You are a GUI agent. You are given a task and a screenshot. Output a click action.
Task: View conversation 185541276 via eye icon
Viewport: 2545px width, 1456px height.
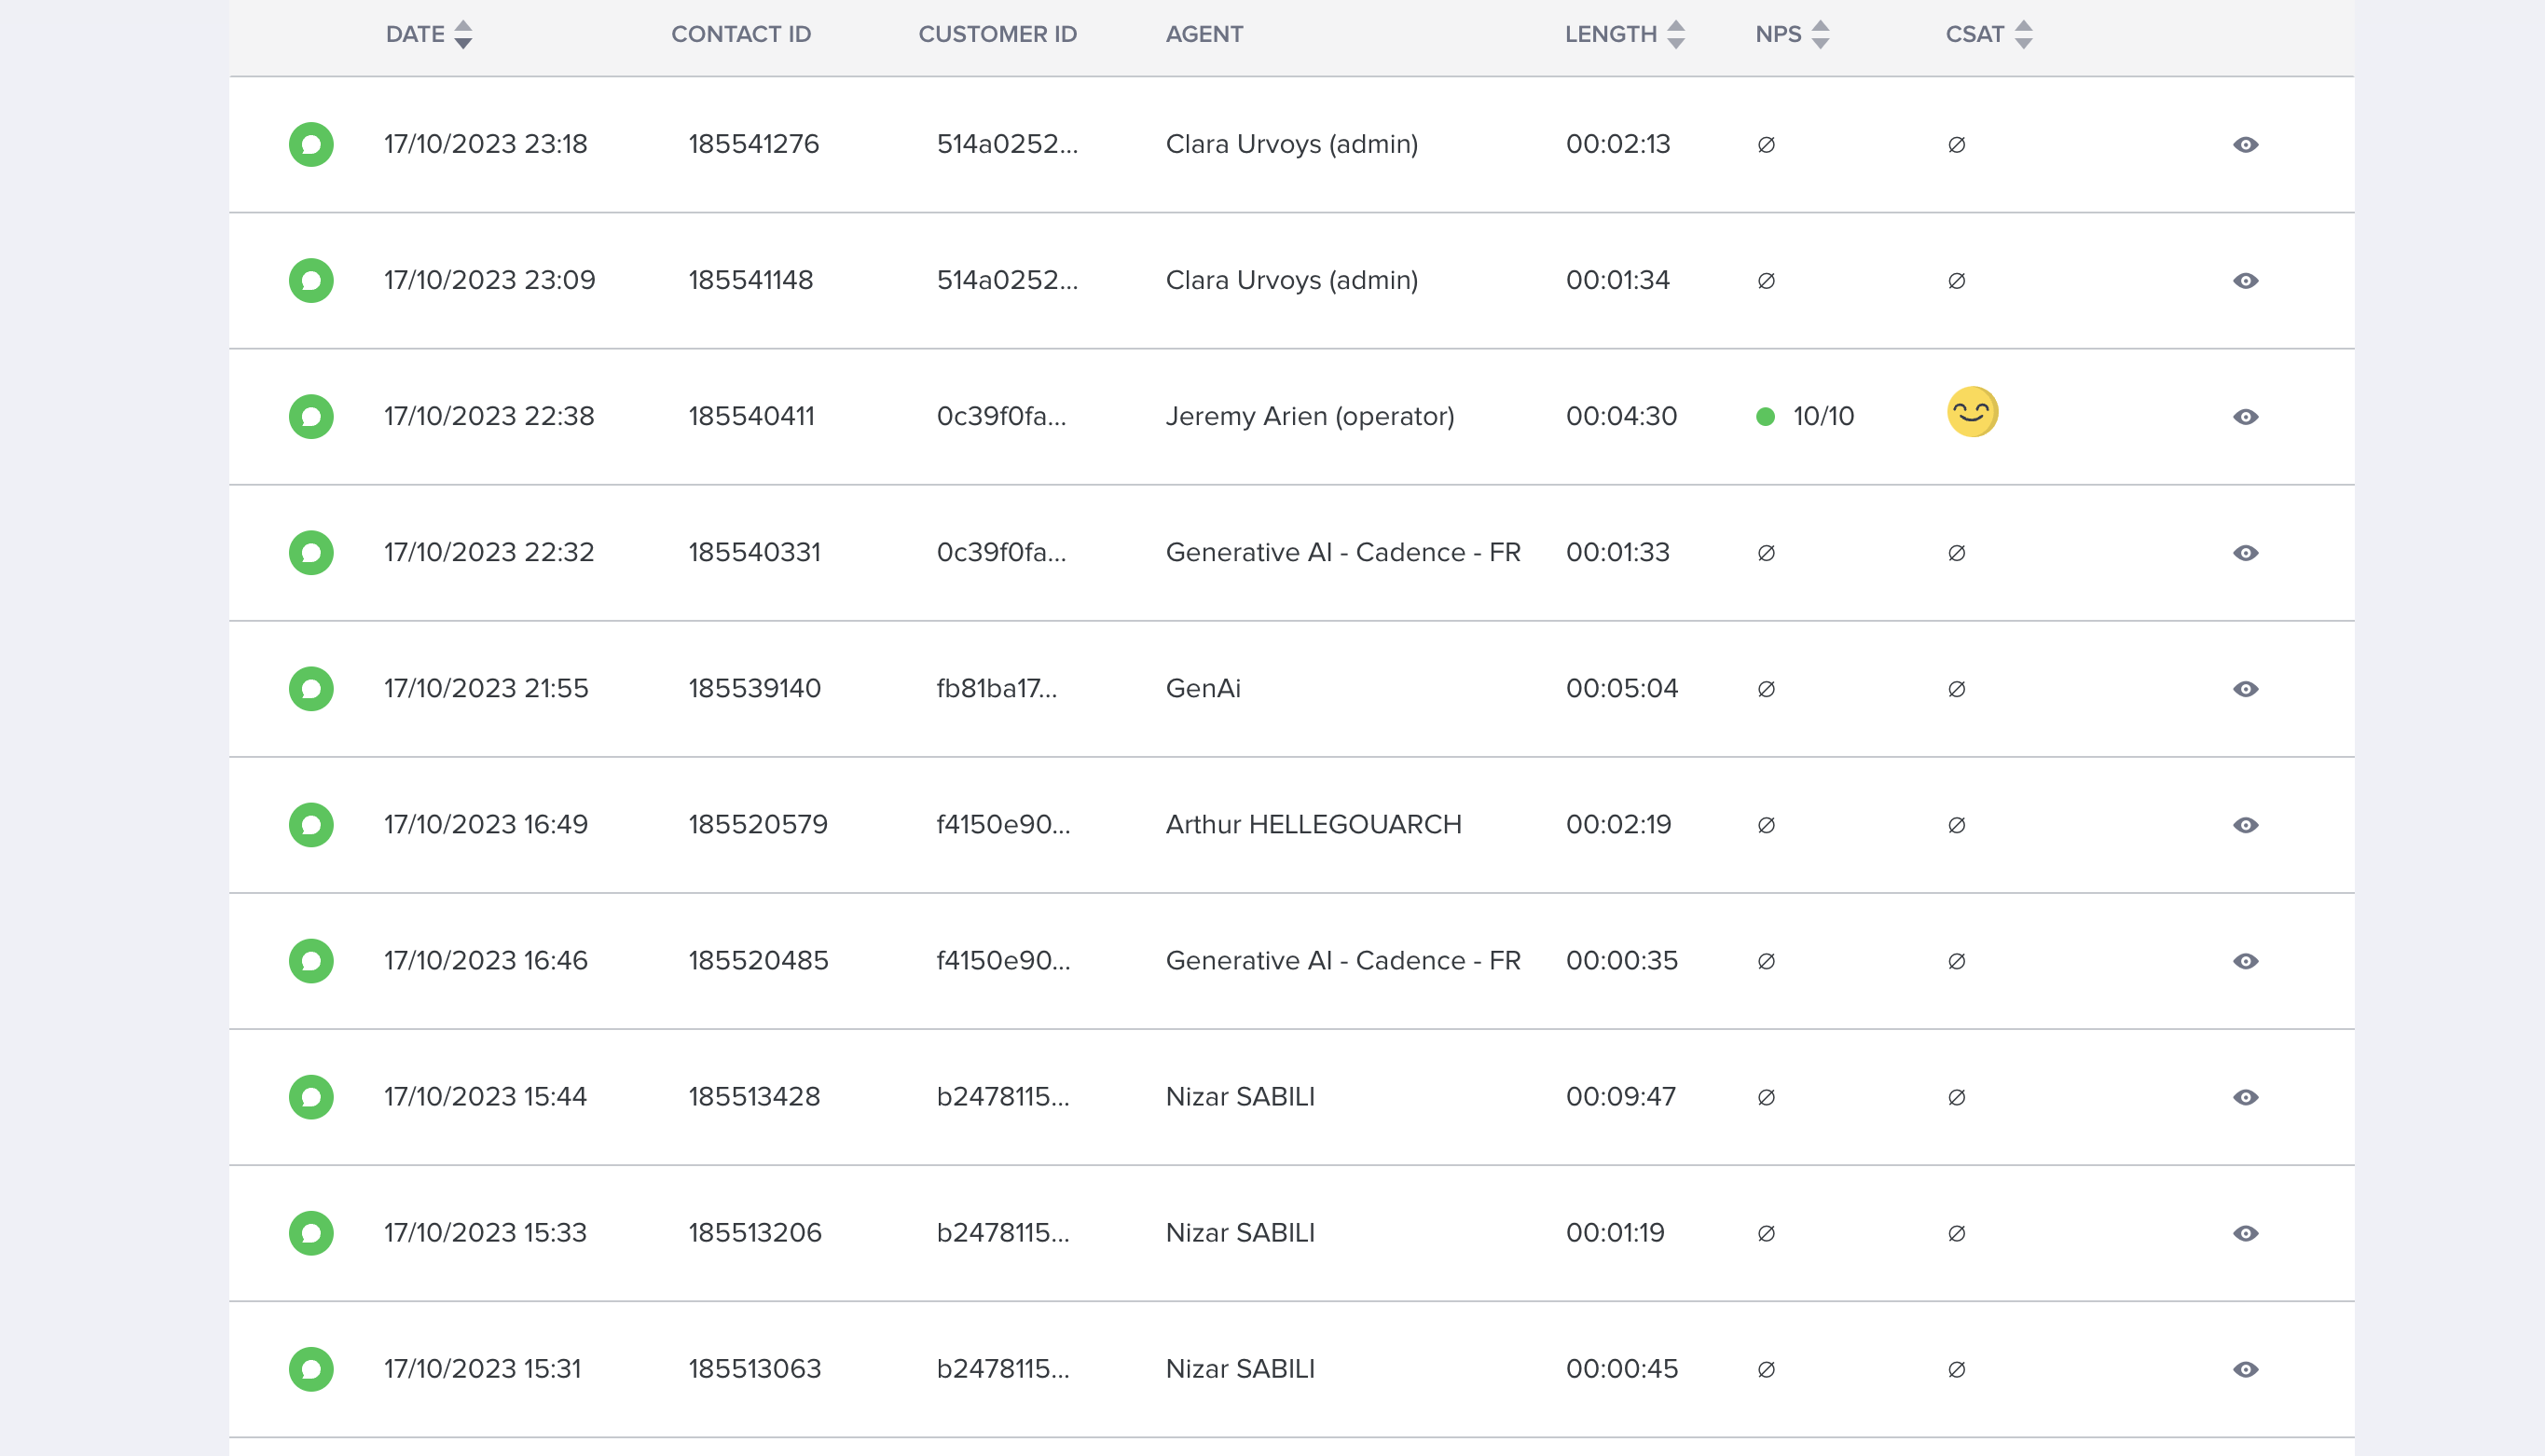pyautogui.click(x=2245, y=144)
